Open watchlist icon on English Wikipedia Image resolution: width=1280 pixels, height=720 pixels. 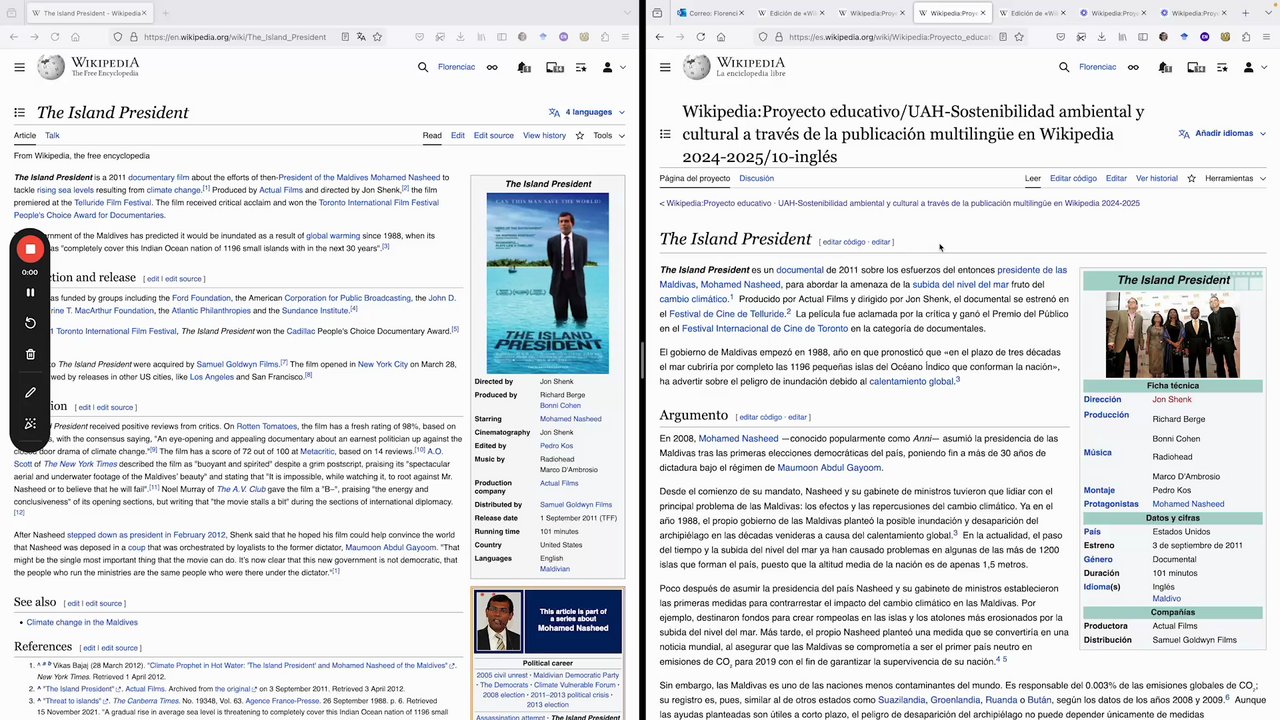pos(581,67)
